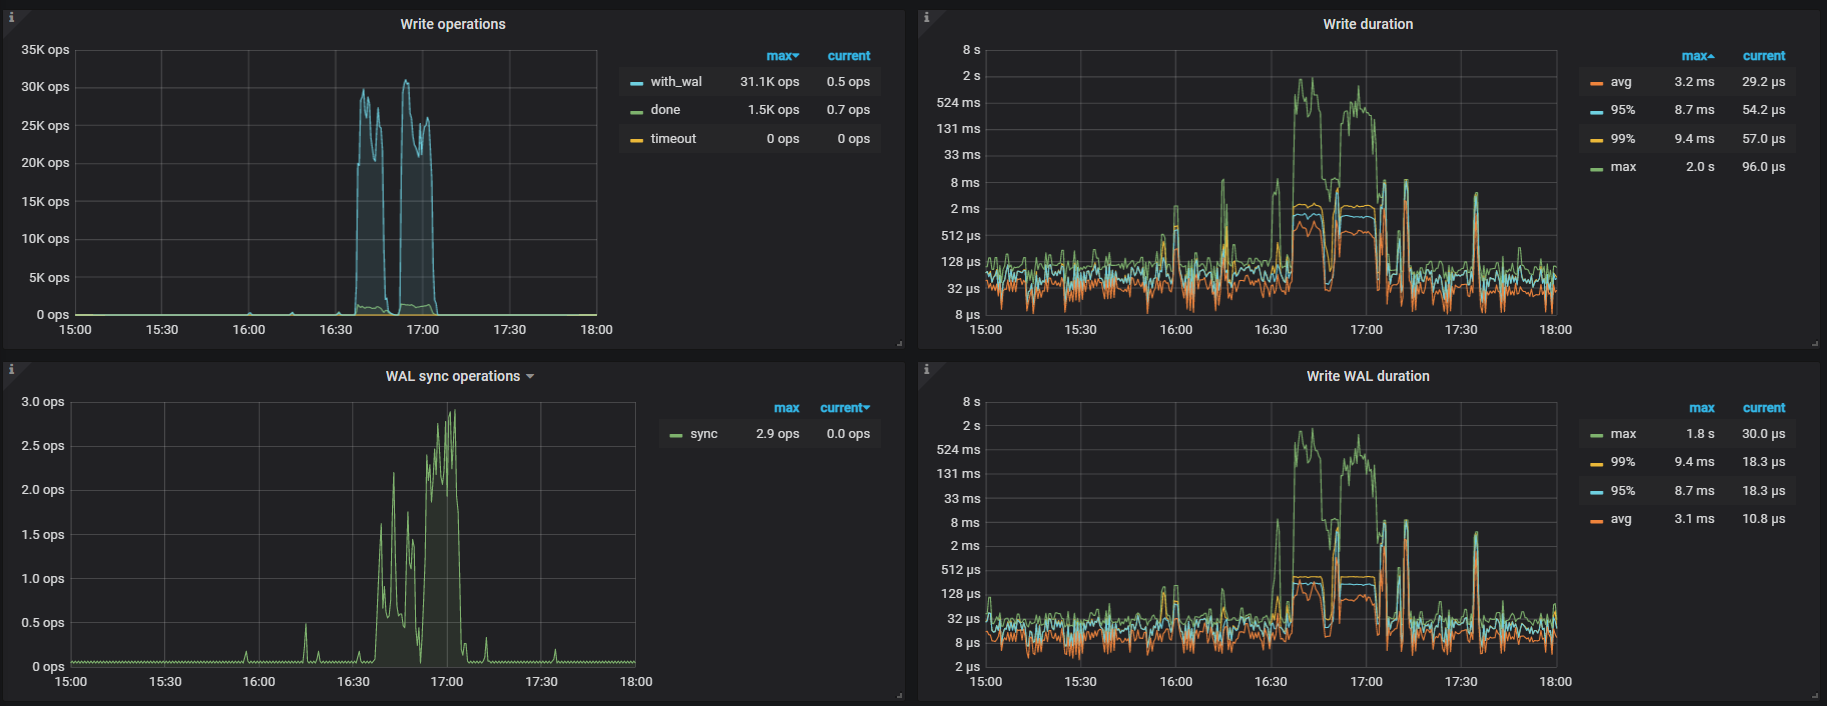Click the info icon on Write operations panel
The image size is (1827, 706).
pyautogui.click(x=11, y=17)
